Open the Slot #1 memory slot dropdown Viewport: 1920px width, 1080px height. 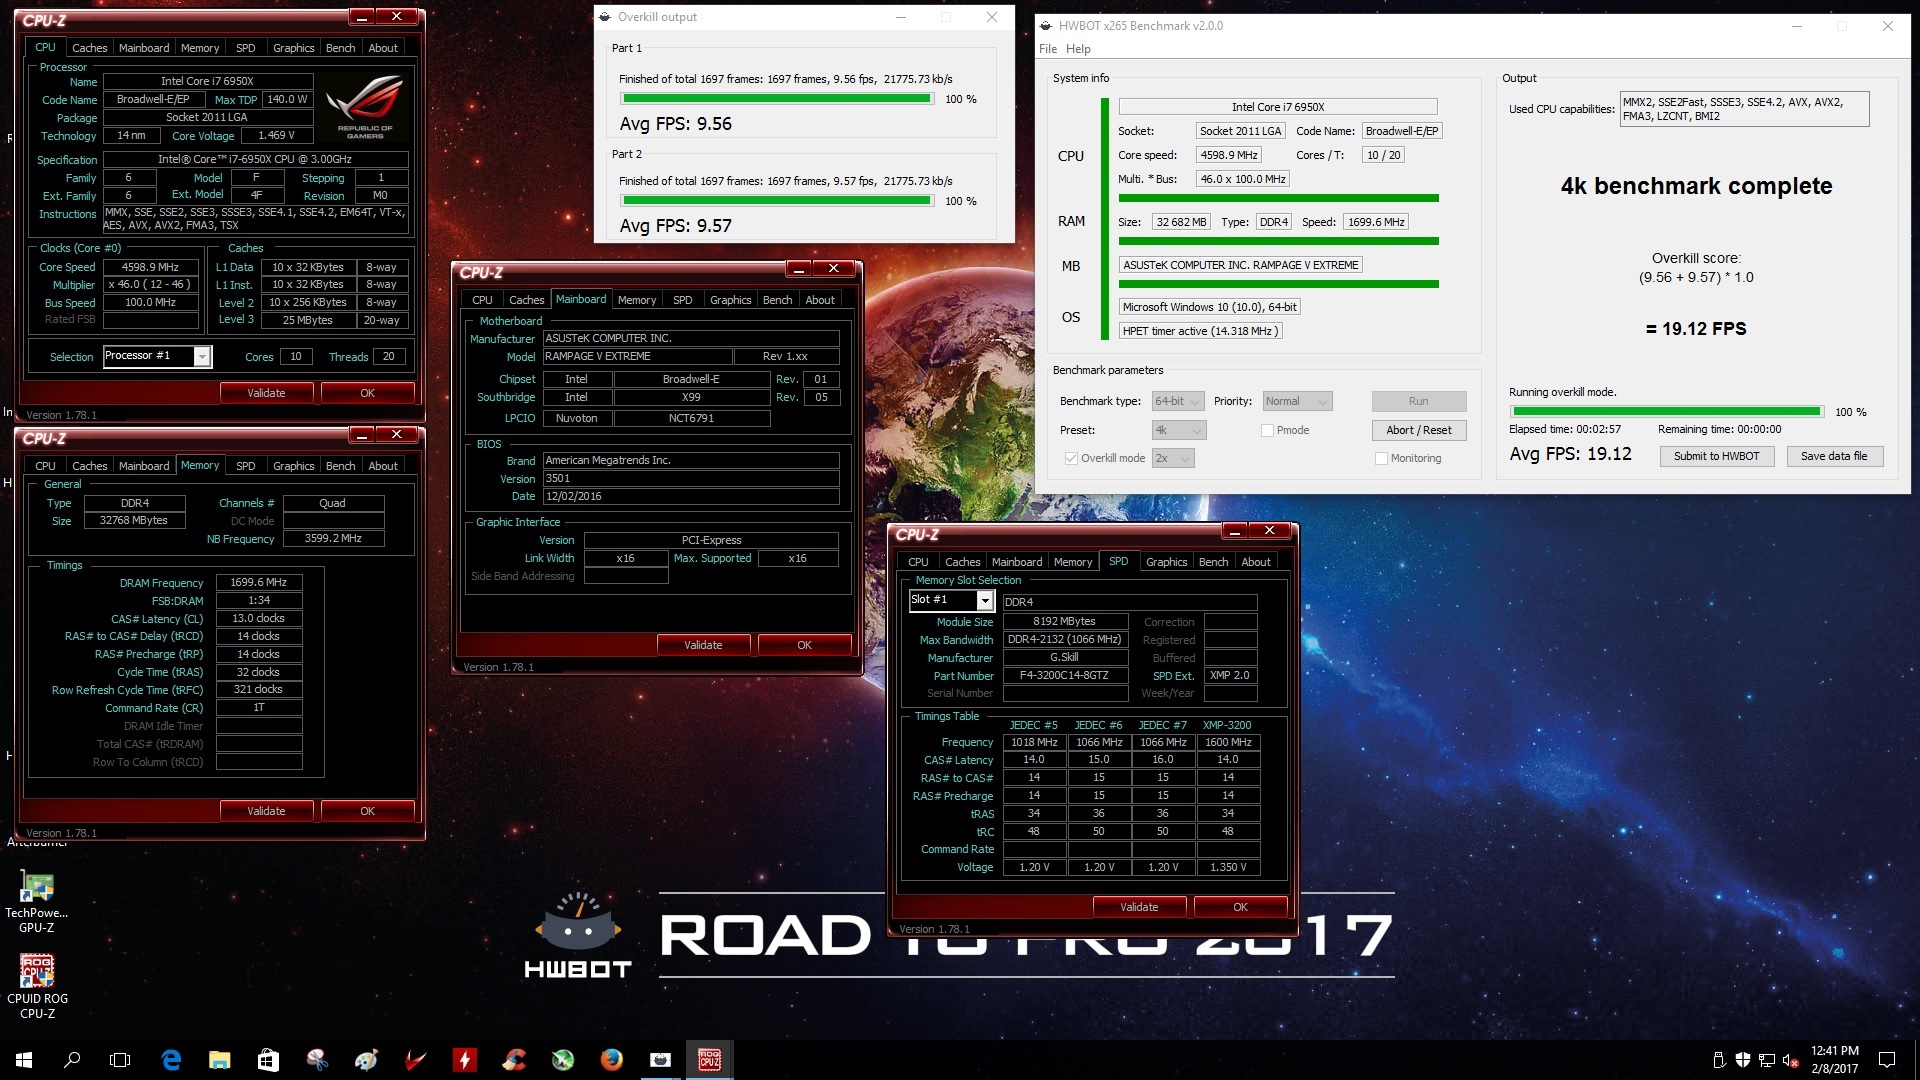[951, 600]
